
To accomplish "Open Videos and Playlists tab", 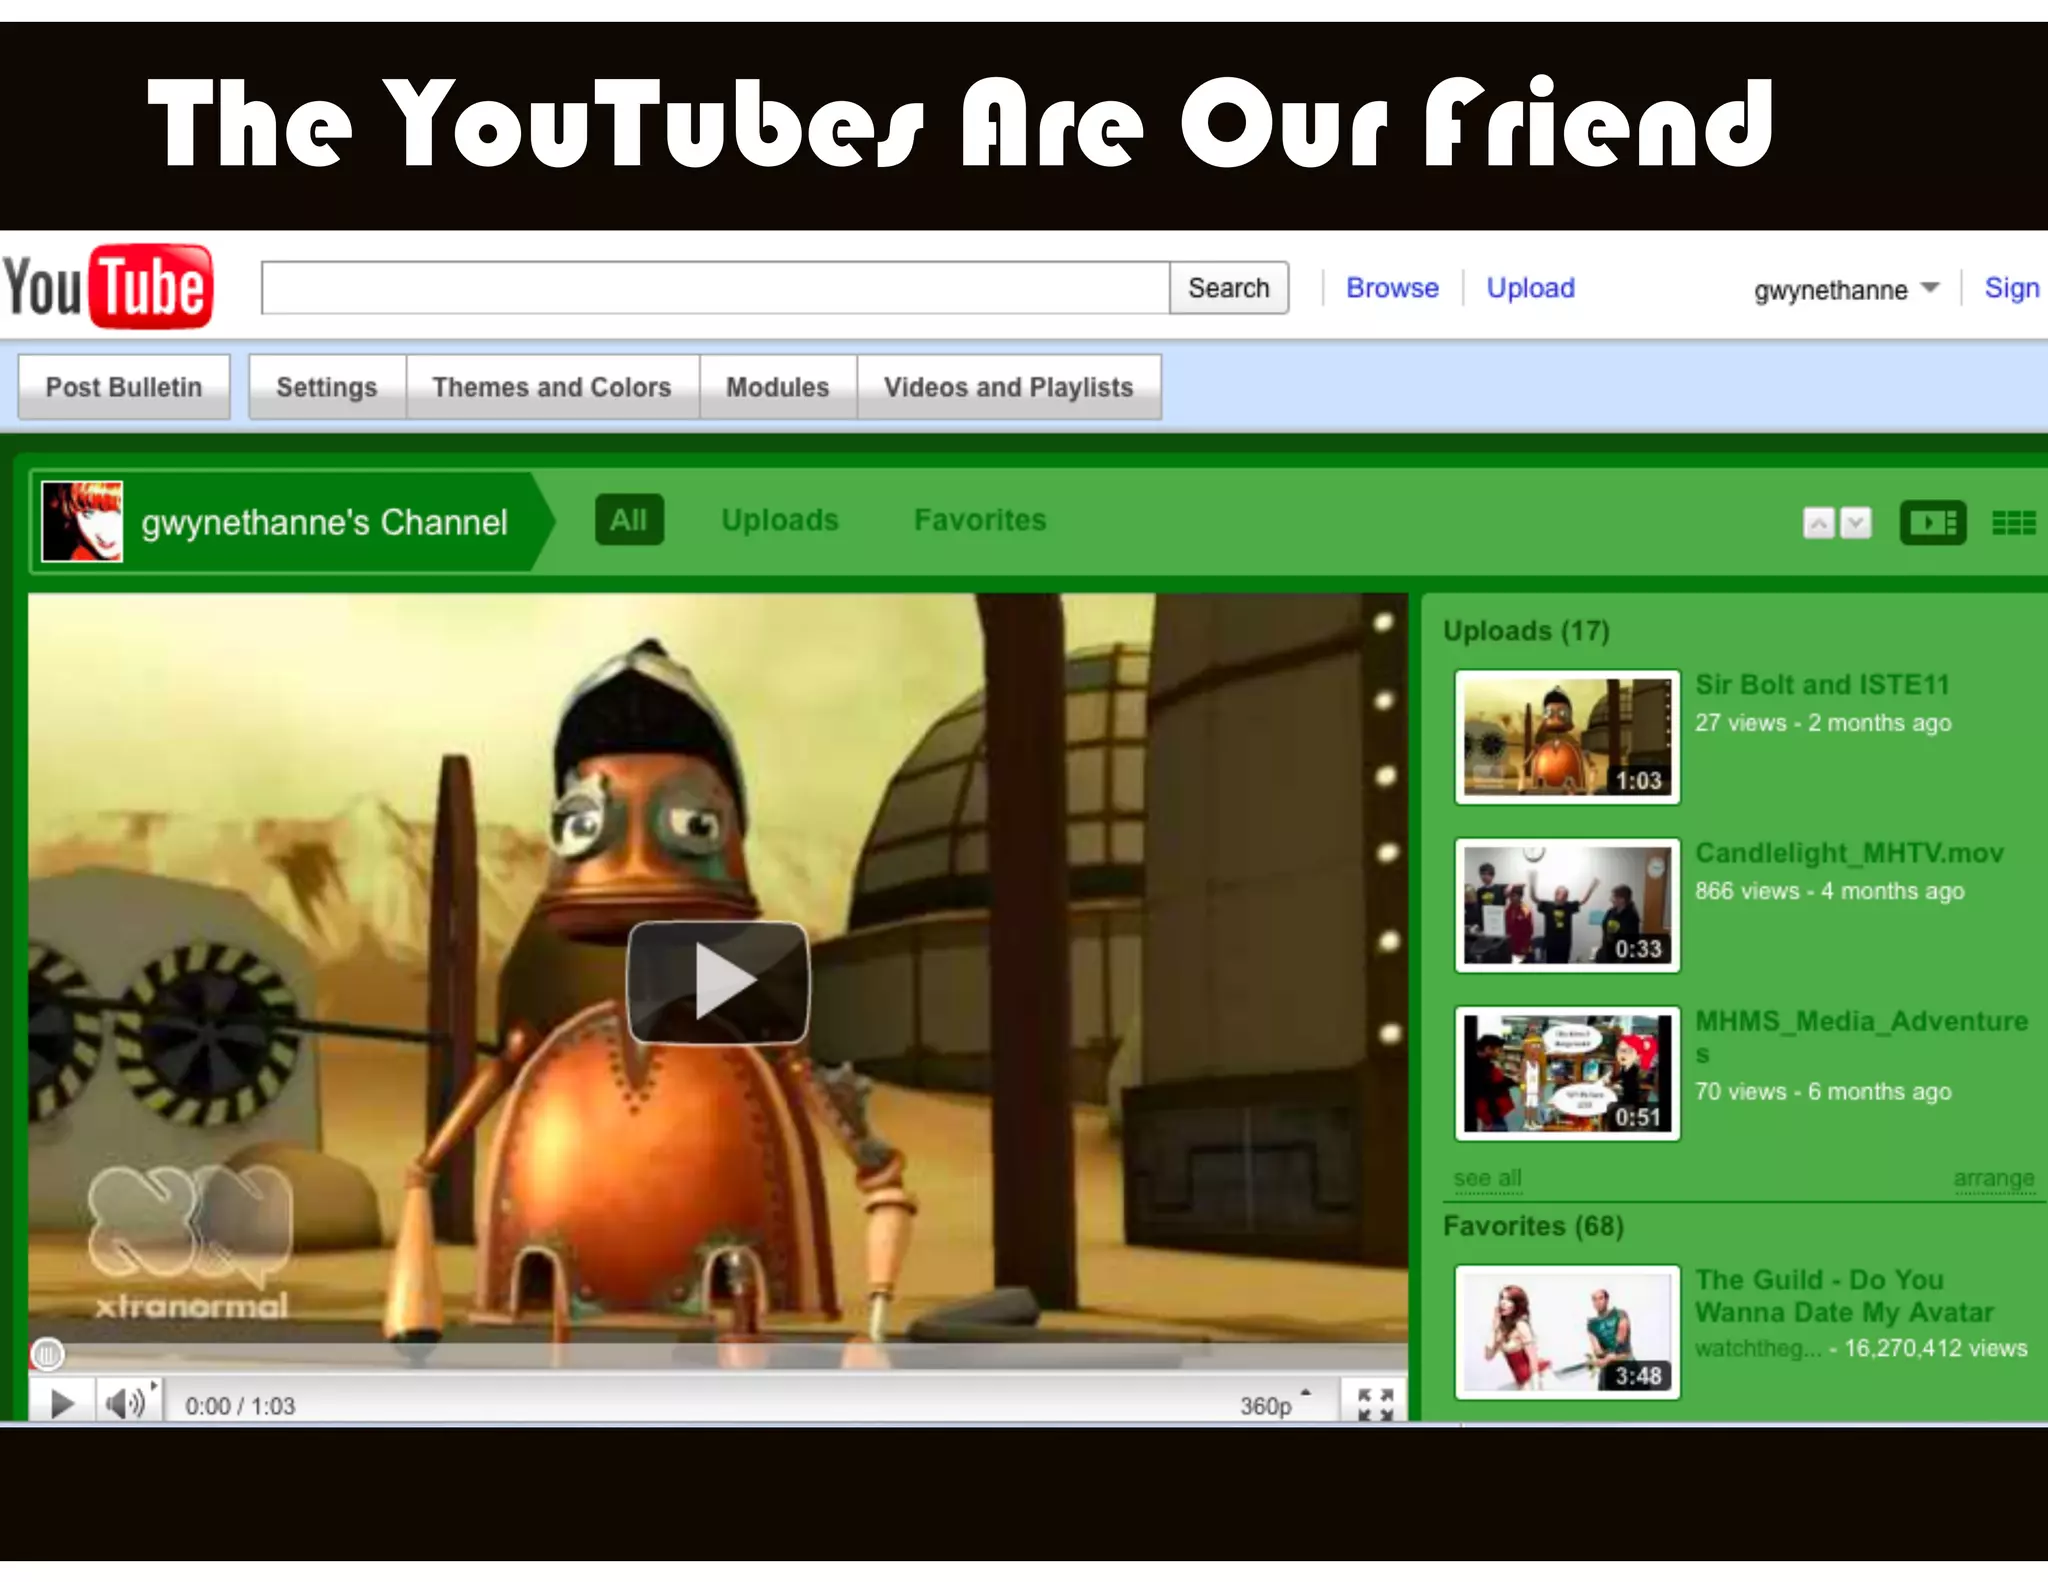I will 1009,387.
